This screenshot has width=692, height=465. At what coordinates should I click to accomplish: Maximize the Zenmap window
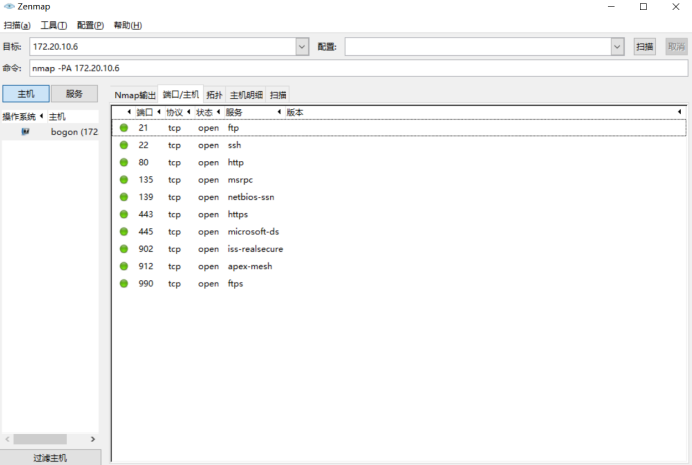click(x=643, y=7)
